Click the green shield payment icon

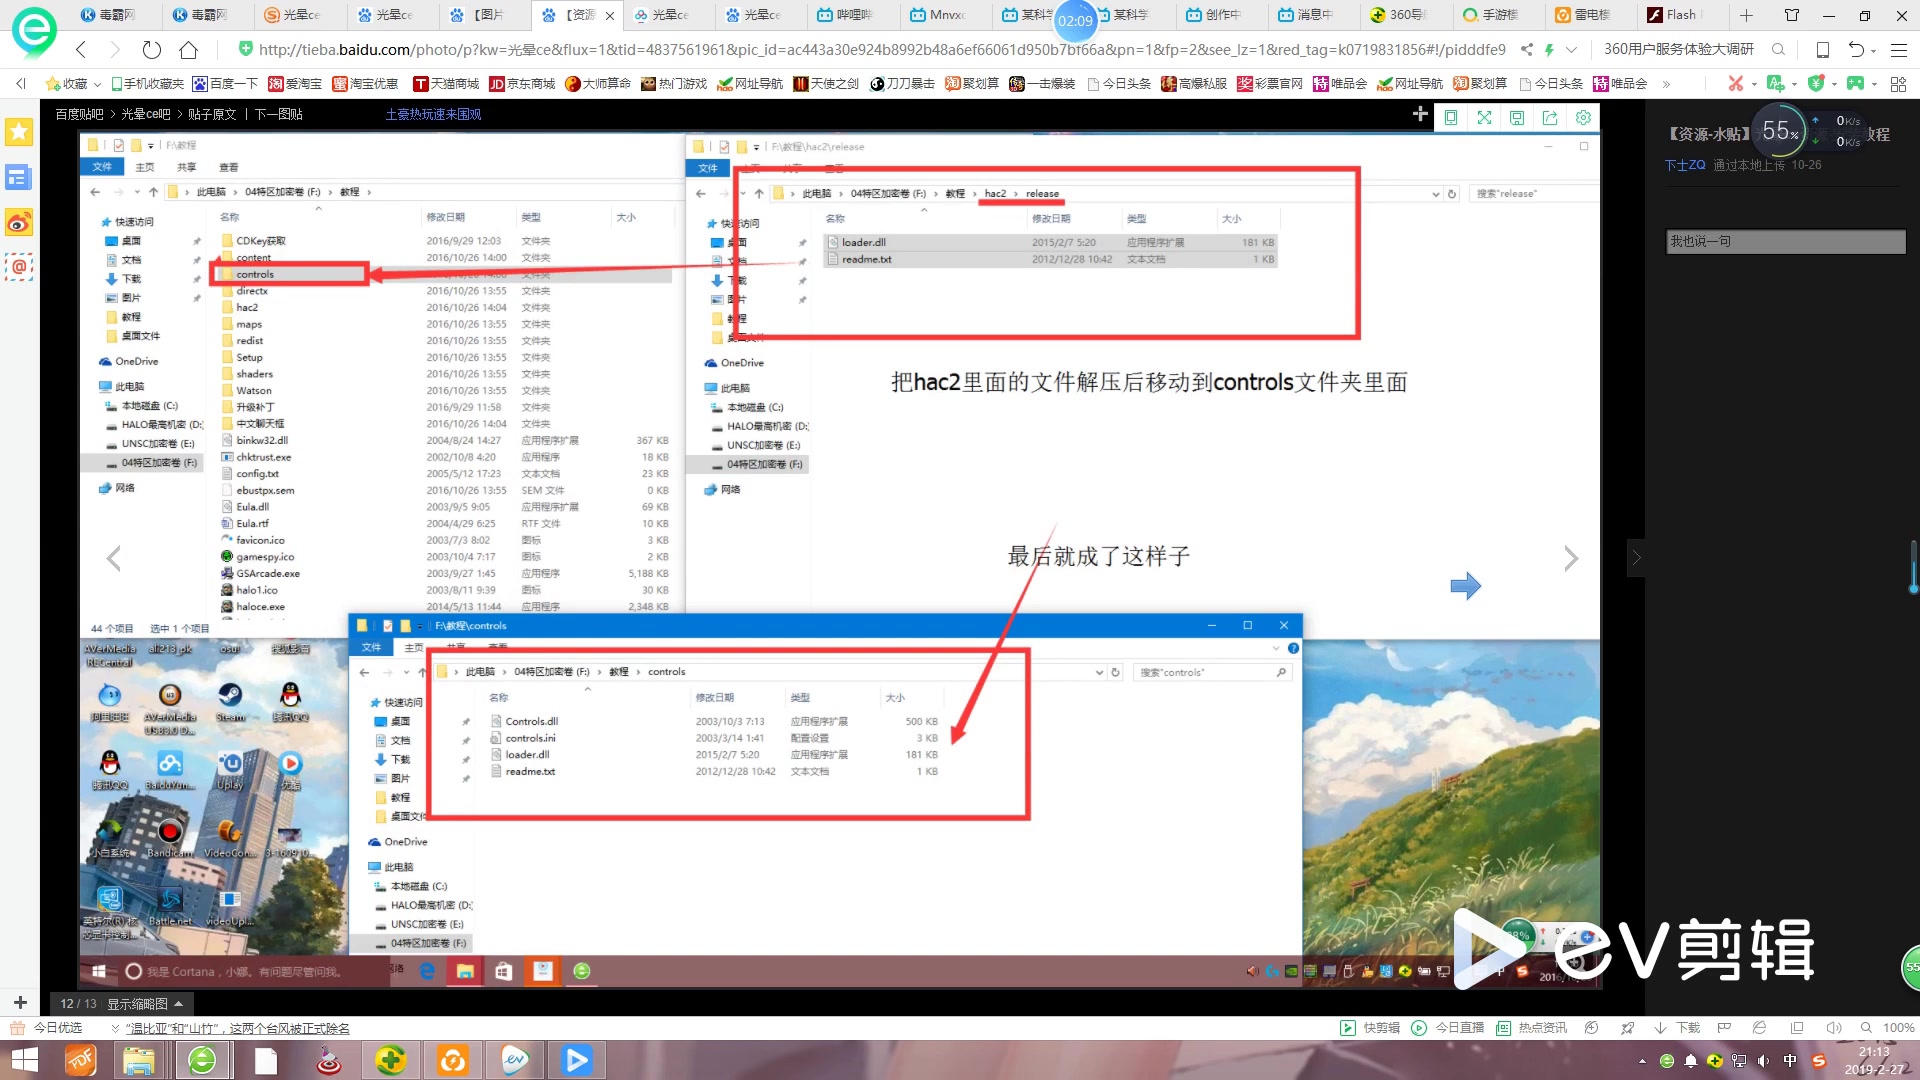1815,84
